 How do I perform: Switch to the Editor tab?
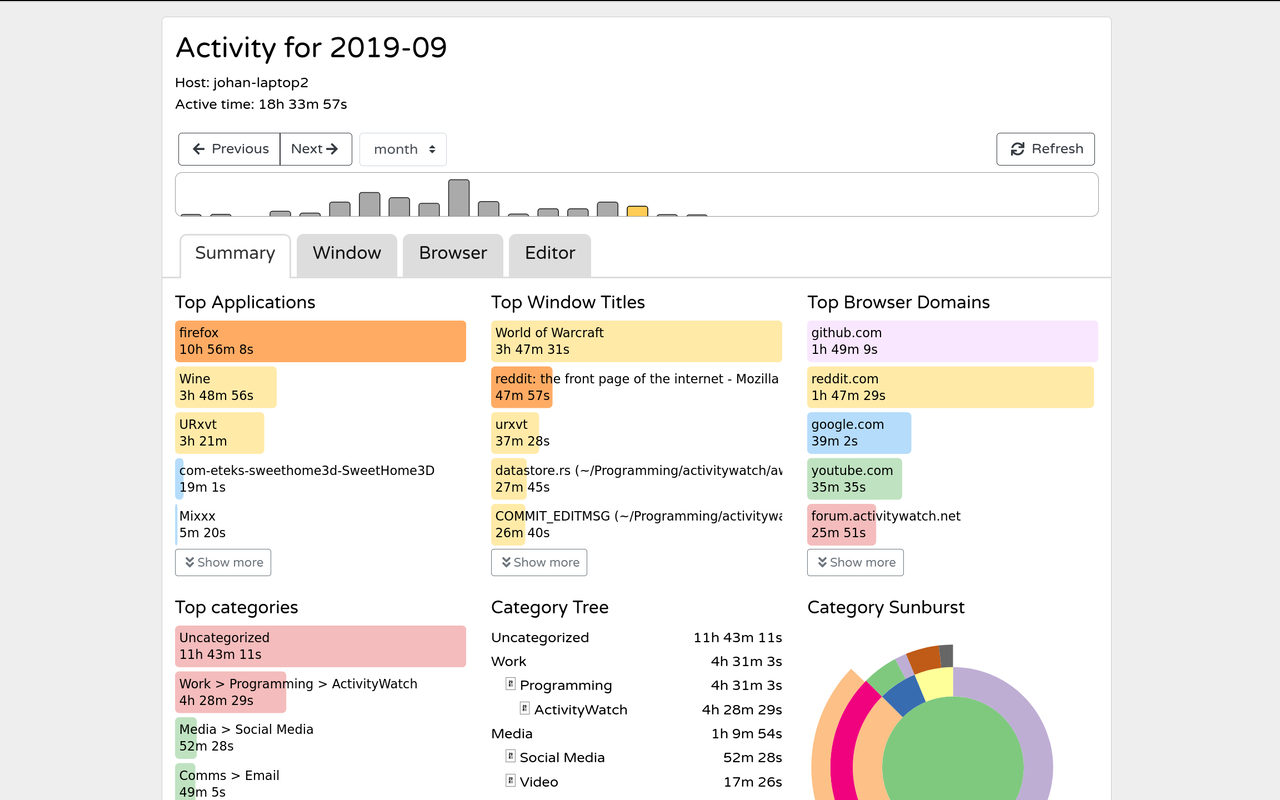coord(549,254)
